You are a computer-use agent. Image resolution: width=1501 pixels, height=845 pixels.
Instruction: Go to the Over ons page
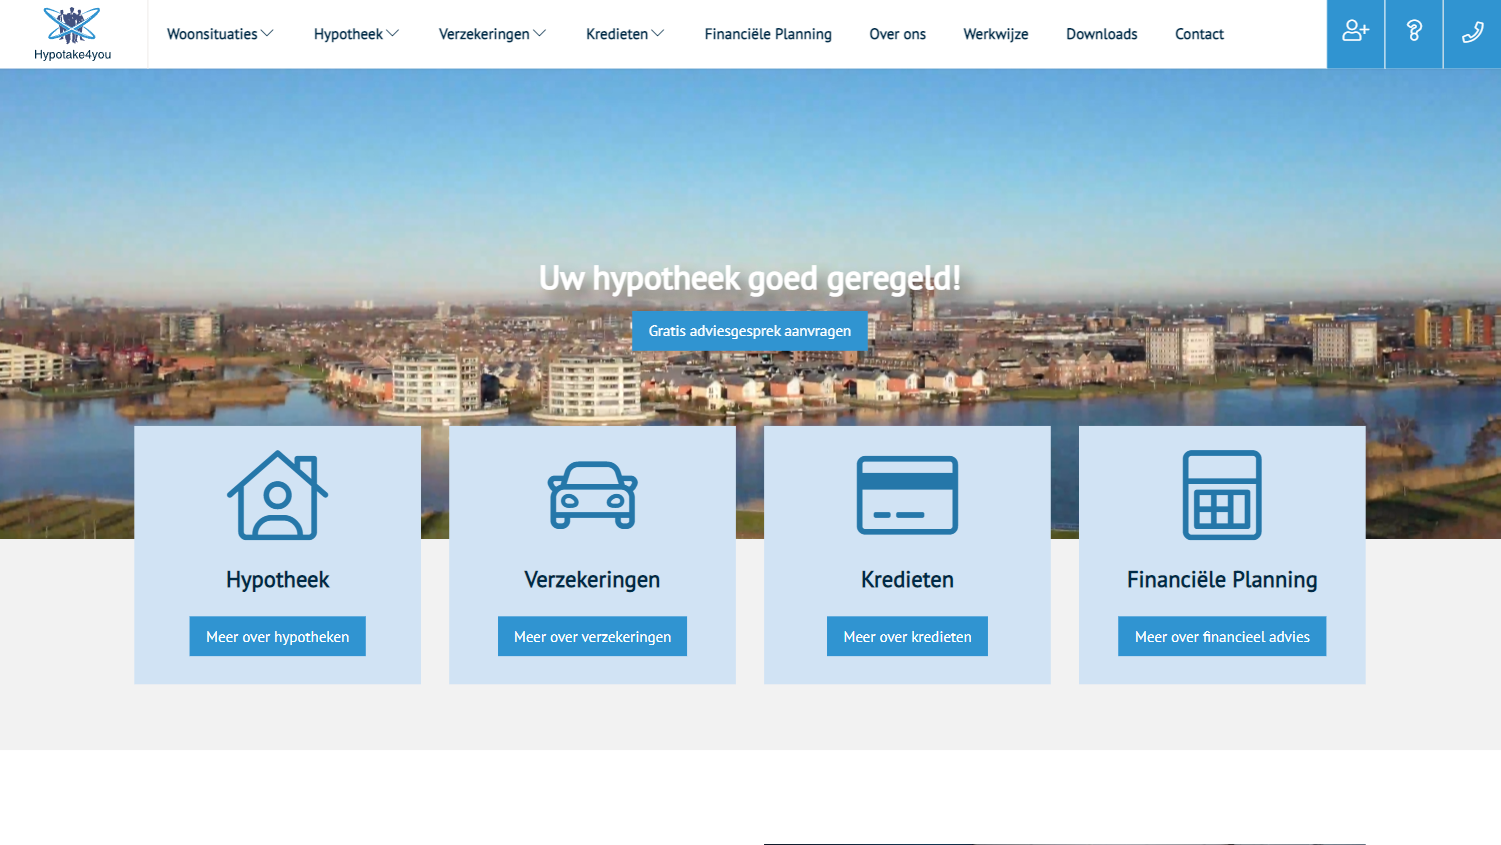point(897,34)
